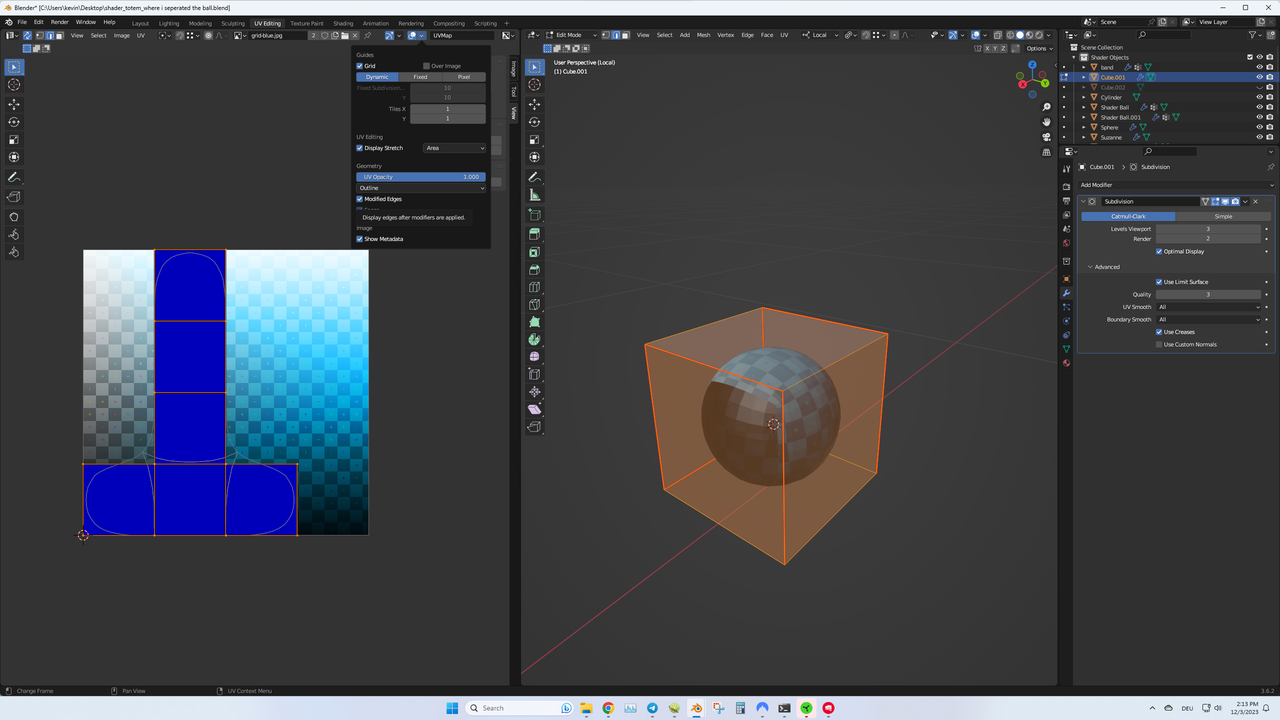This screenshot has height=720, width=1280.
Task: Select Simple subdivision type button
Action: (1223, 216)
